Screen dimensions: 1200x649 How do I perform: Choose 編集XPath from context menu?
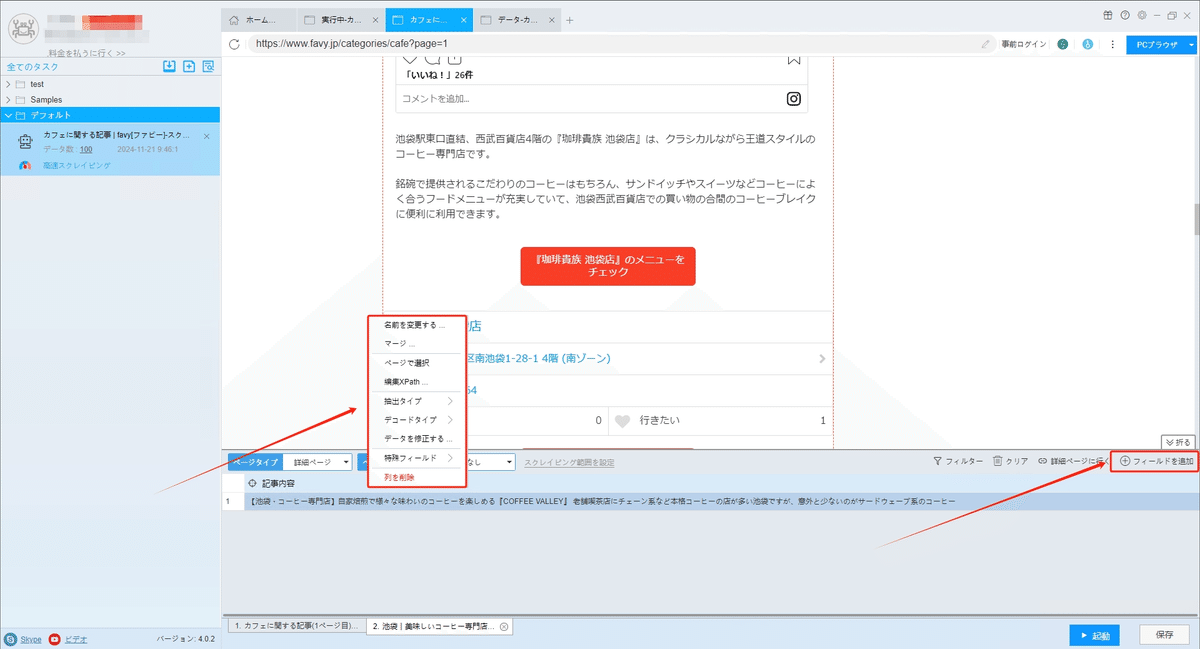(405, 382)
